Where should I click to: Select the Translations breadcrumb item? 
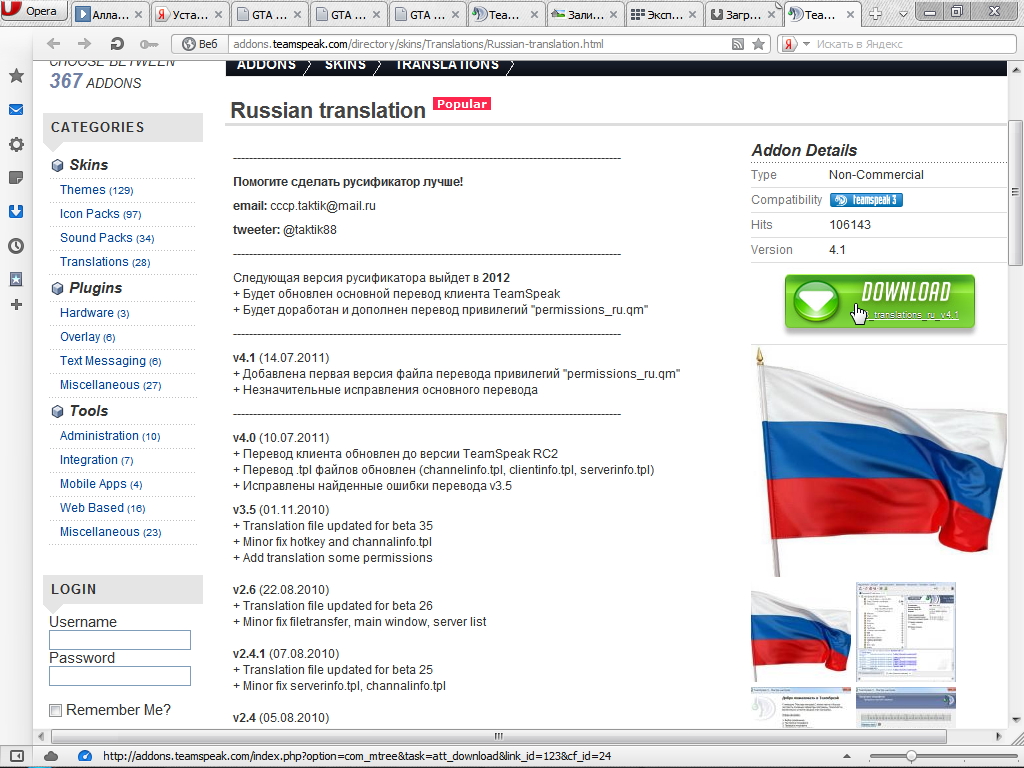pos(447,65)
